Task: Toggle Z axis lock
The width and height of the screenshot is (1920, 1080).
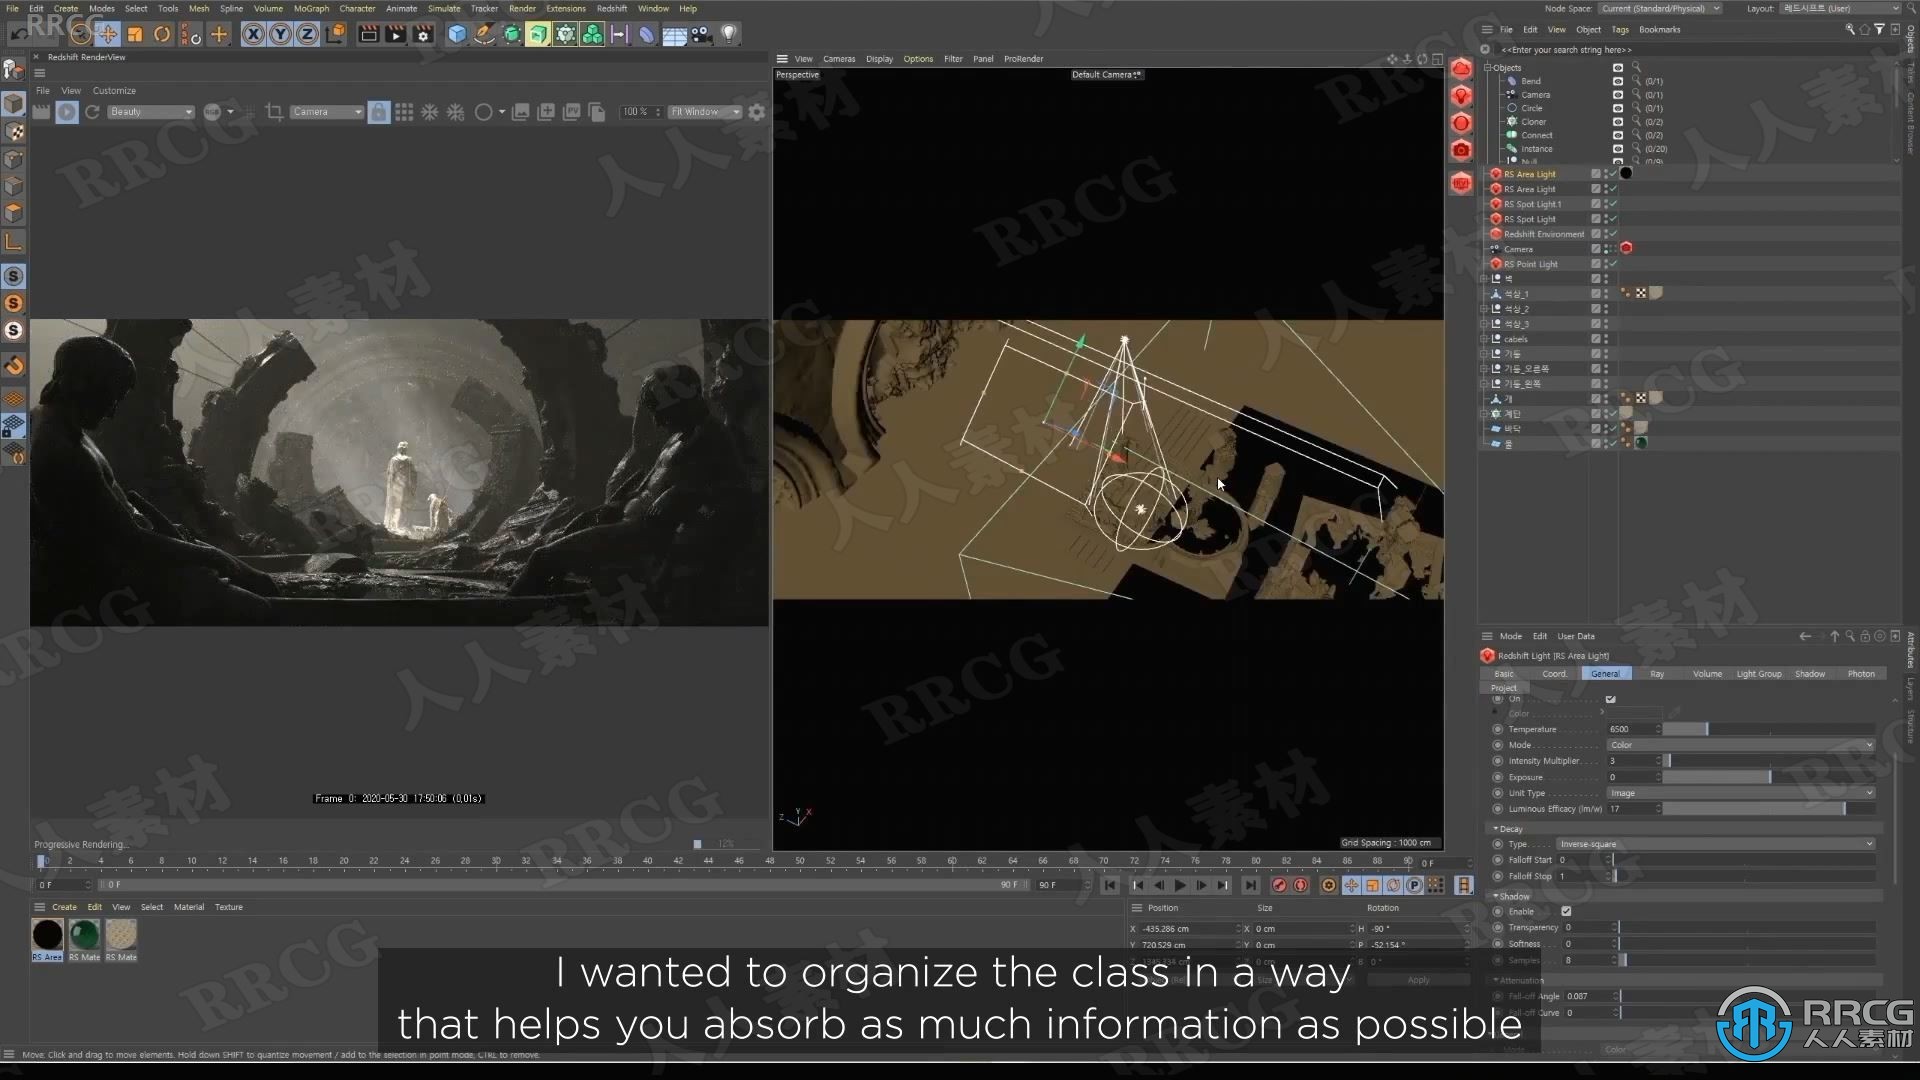Action: coord(308,34)
